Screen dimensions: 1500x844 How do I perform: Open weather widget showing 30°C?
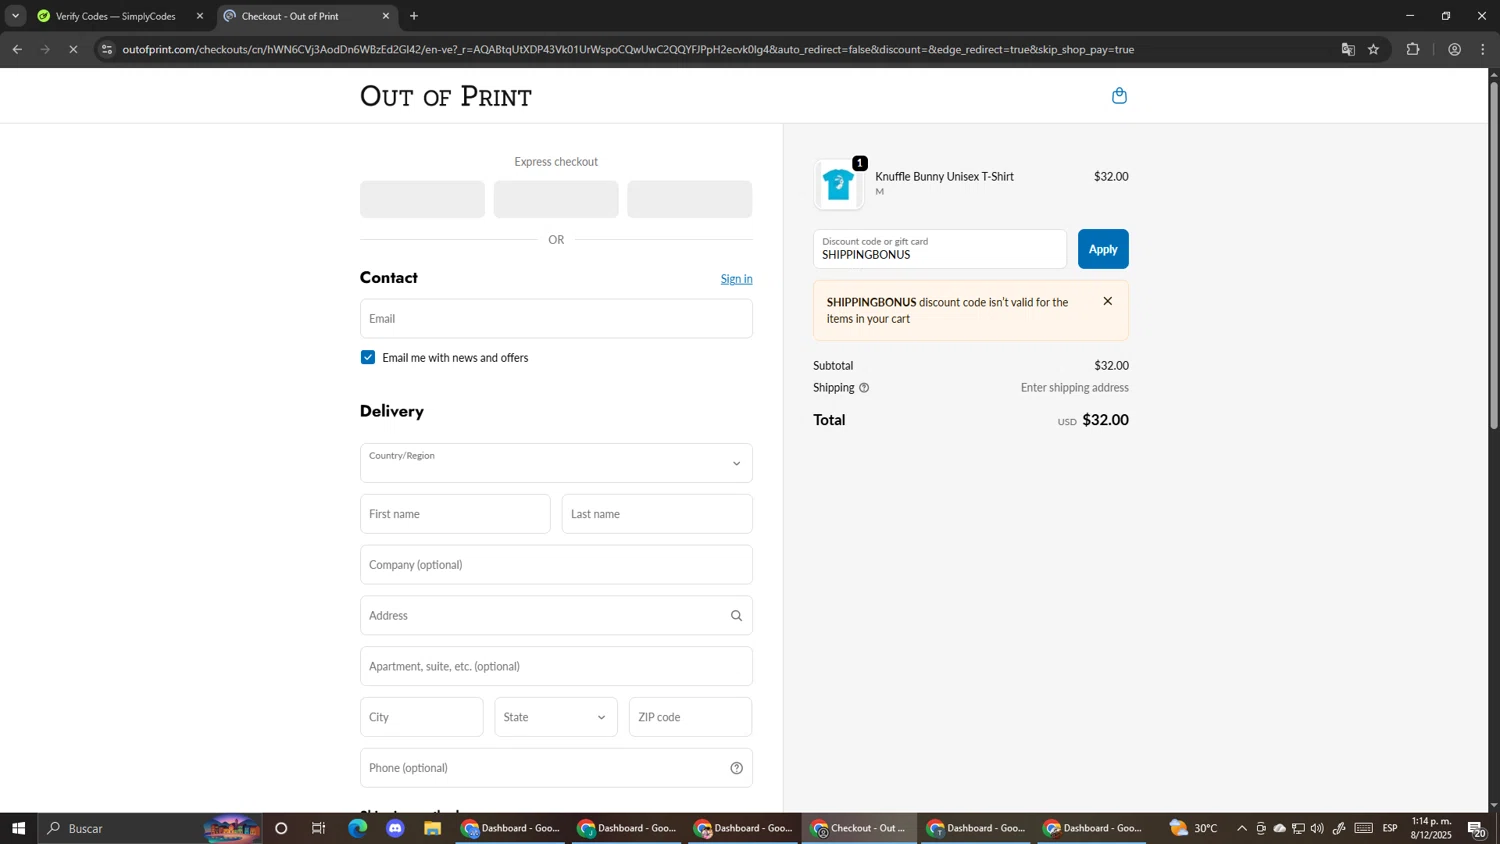1193,828
